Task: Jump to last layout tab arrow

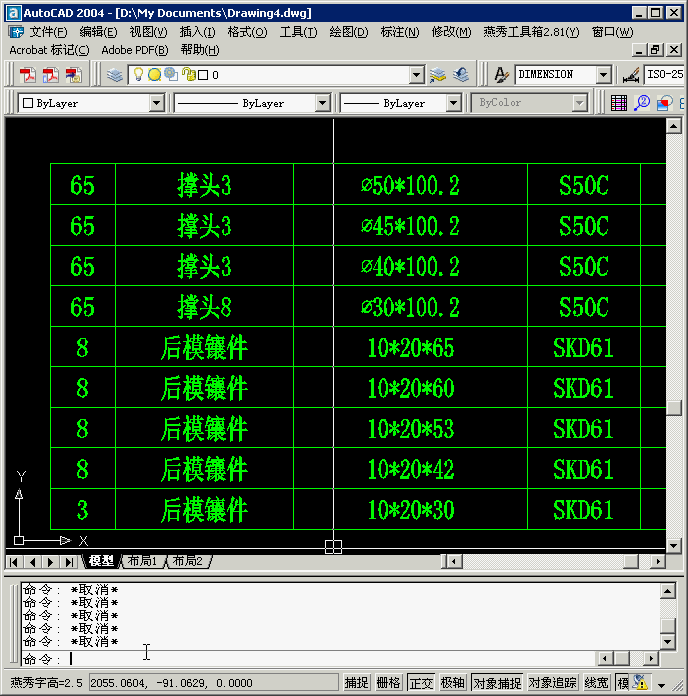Action: point(69,562)
